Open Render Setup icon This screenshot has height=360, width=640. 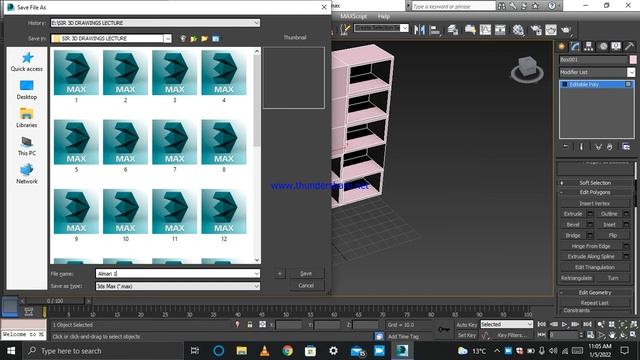[536, 30]
